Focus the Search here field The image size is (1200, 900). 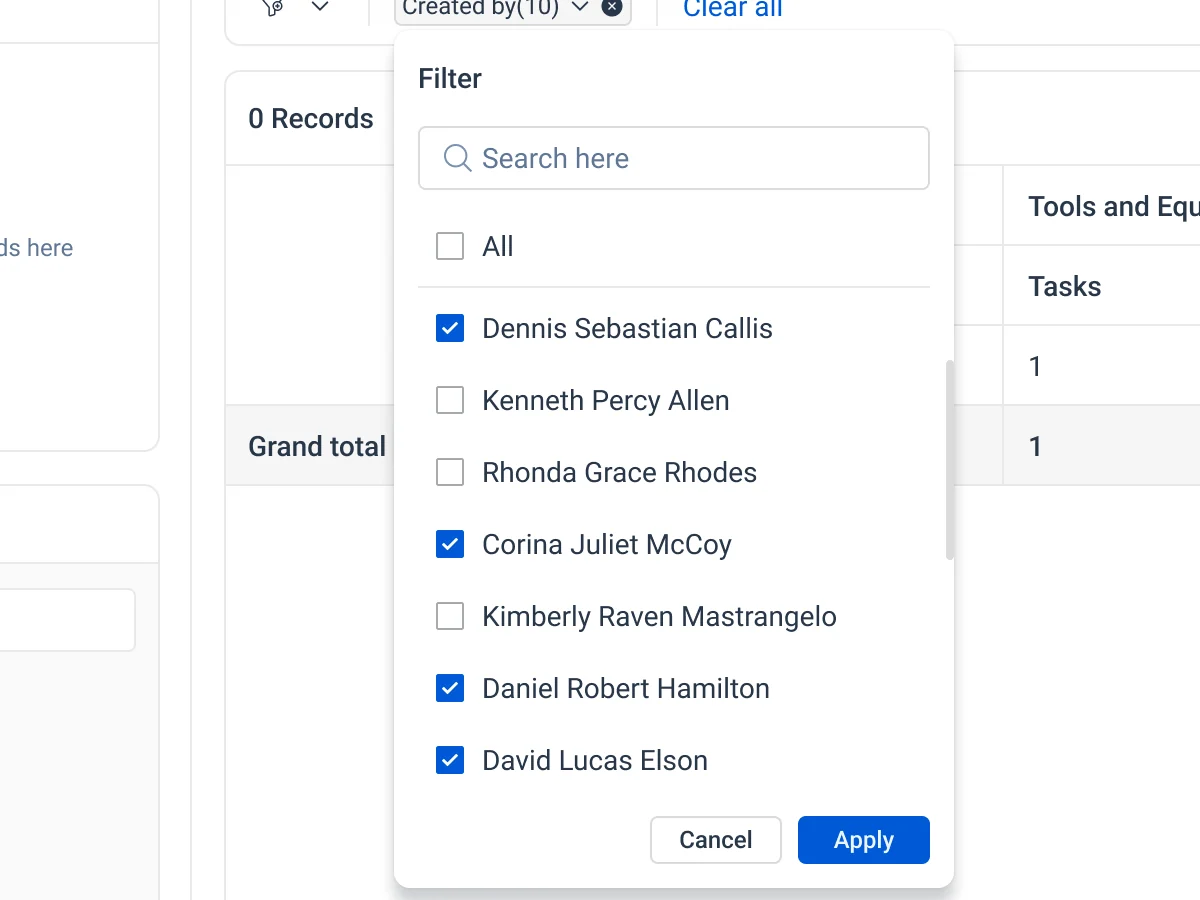674,158
